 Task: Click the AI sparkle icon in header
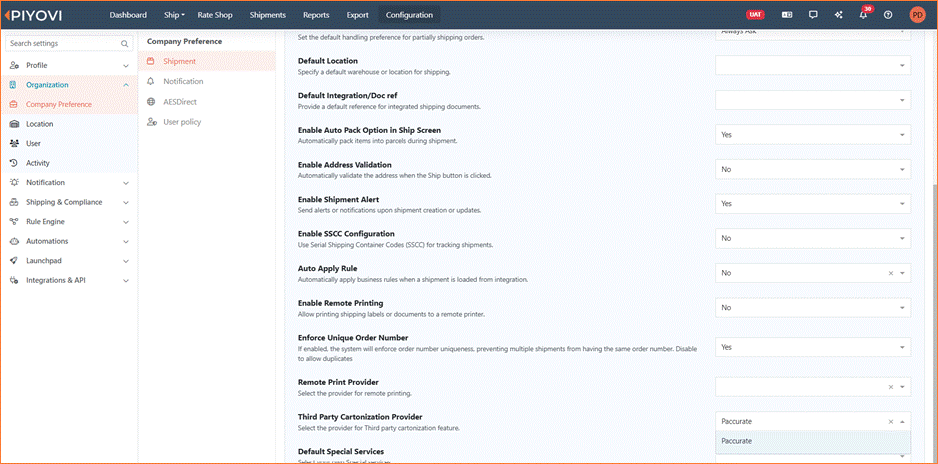(838, 15)
